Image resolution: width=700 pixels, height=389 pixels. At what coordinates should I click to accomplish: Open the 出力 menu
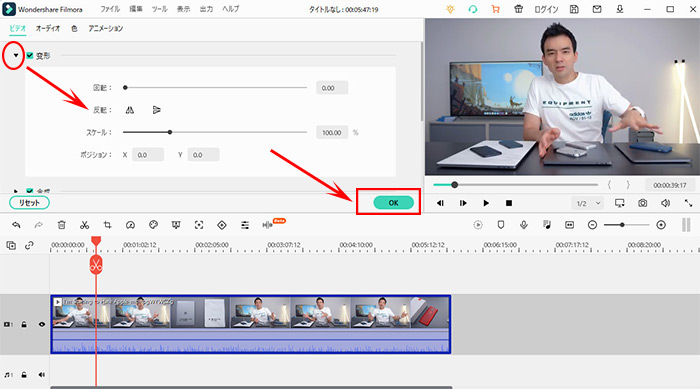point(206,9)
